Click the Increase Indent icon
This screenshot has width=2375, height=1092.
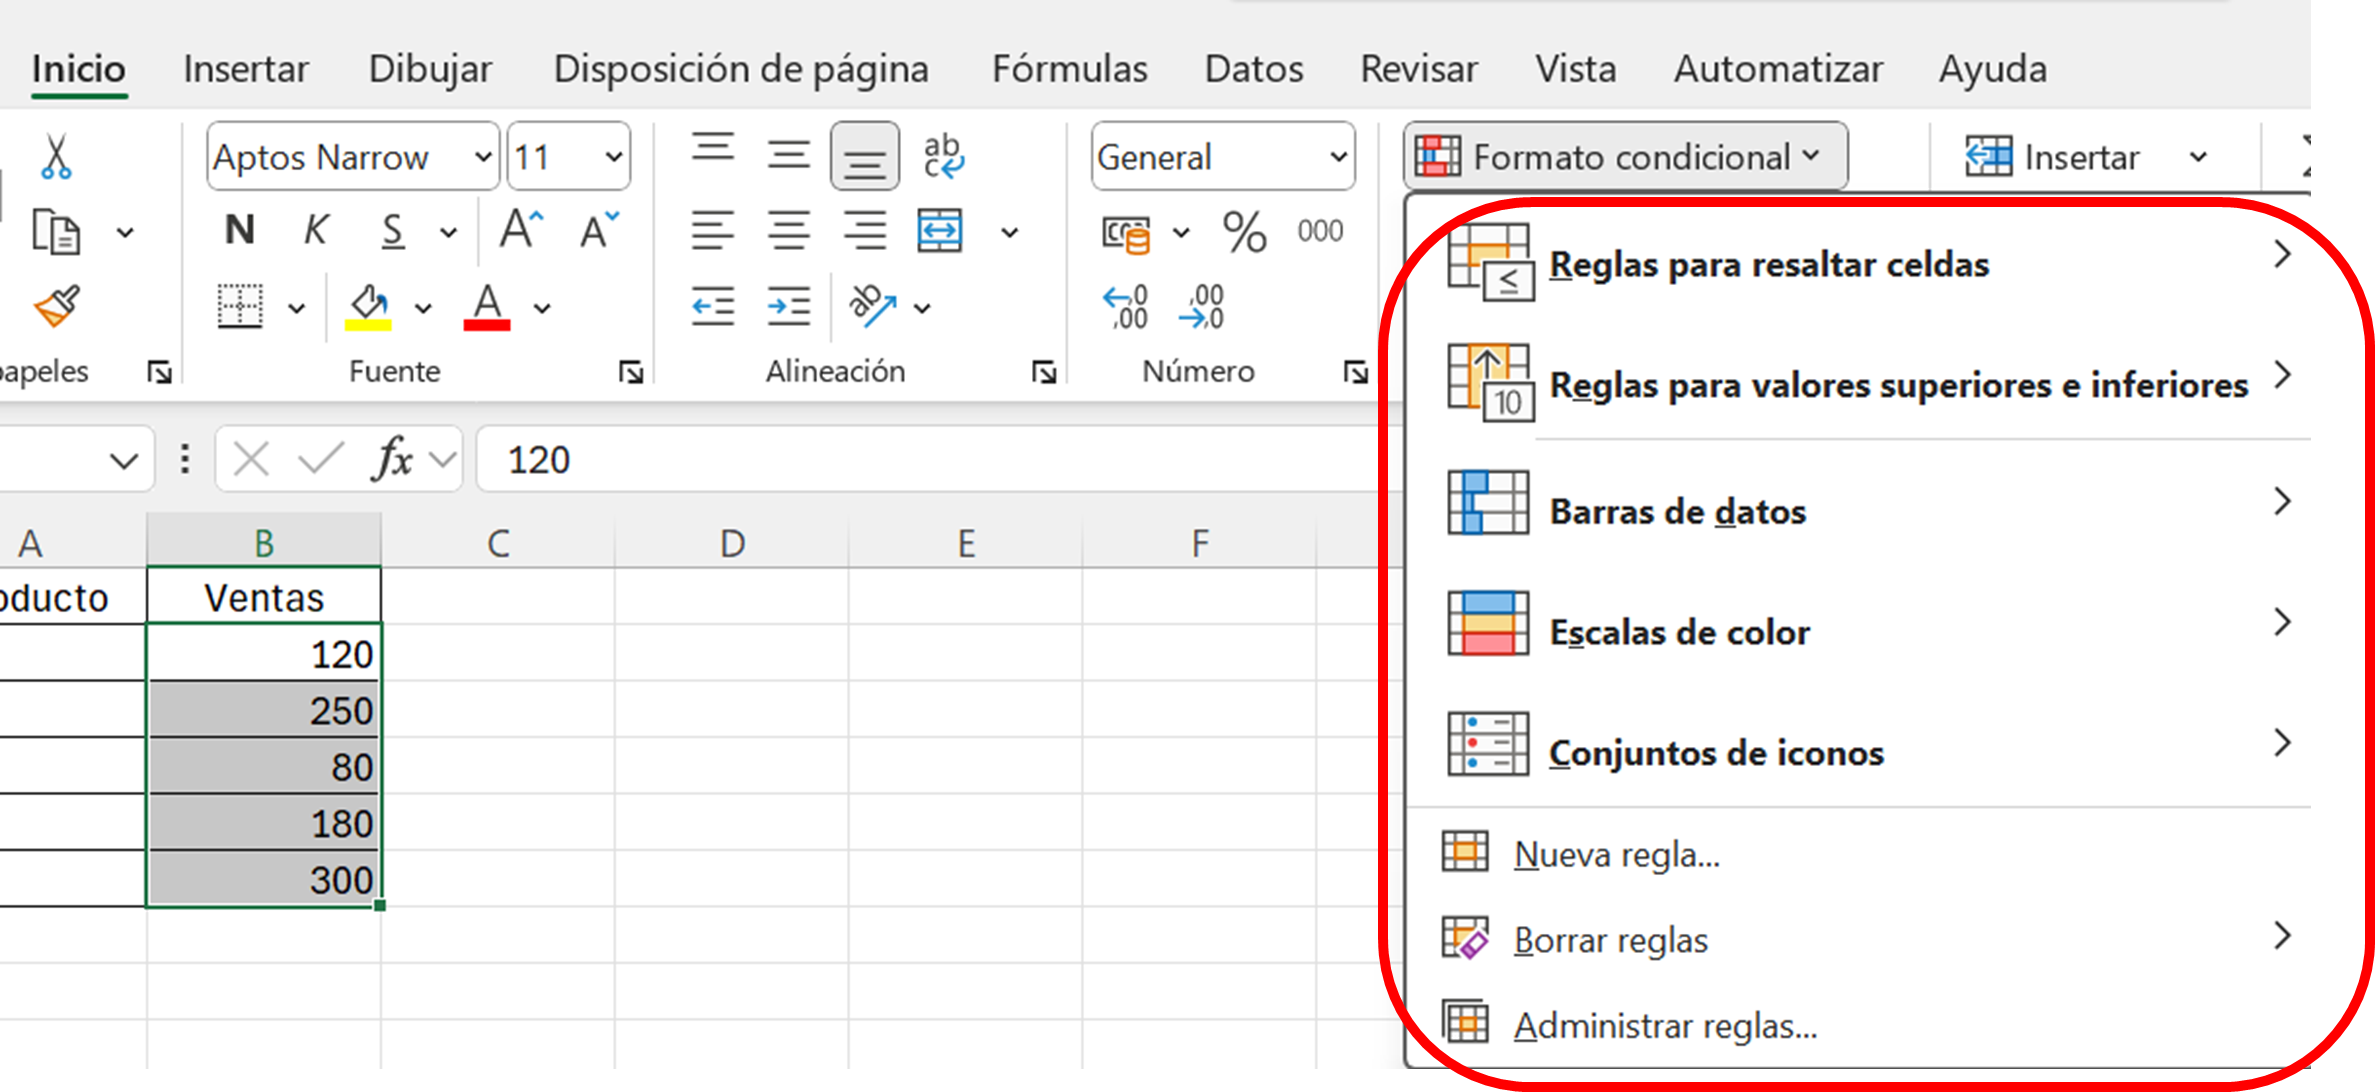788,306
